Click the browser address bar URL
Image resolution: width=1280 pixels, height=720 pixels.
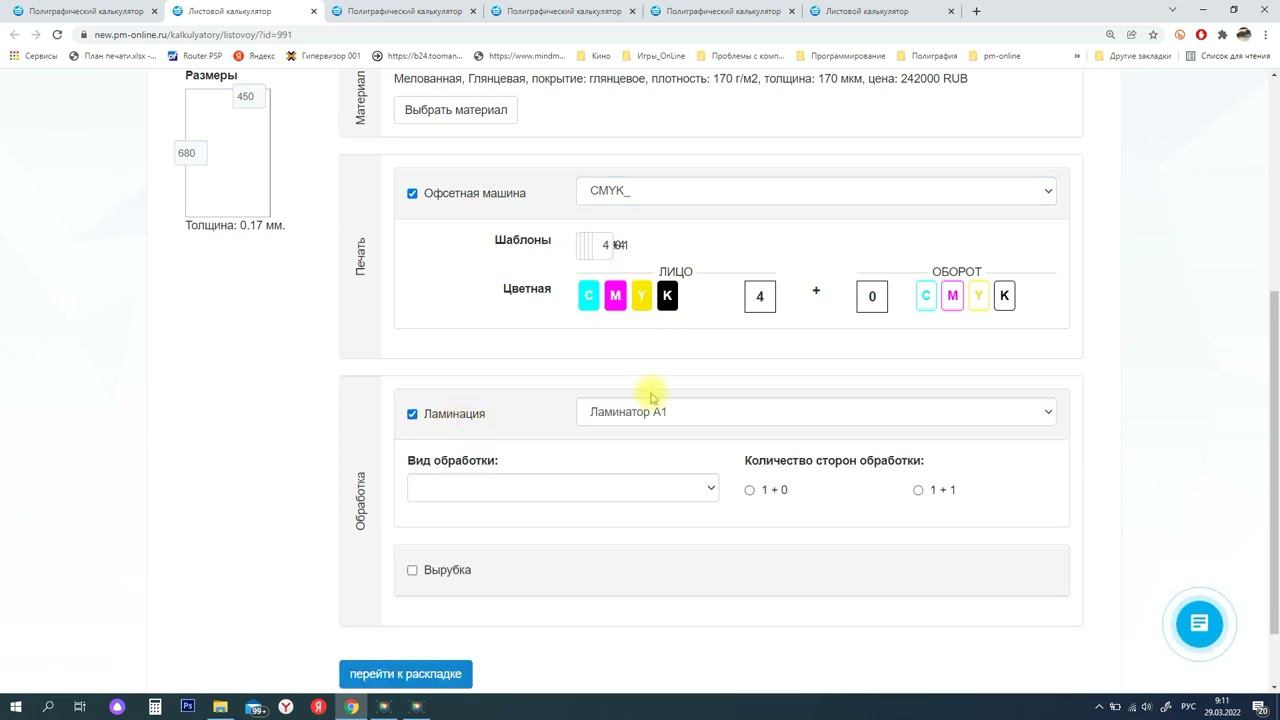(x=193, y=34)
